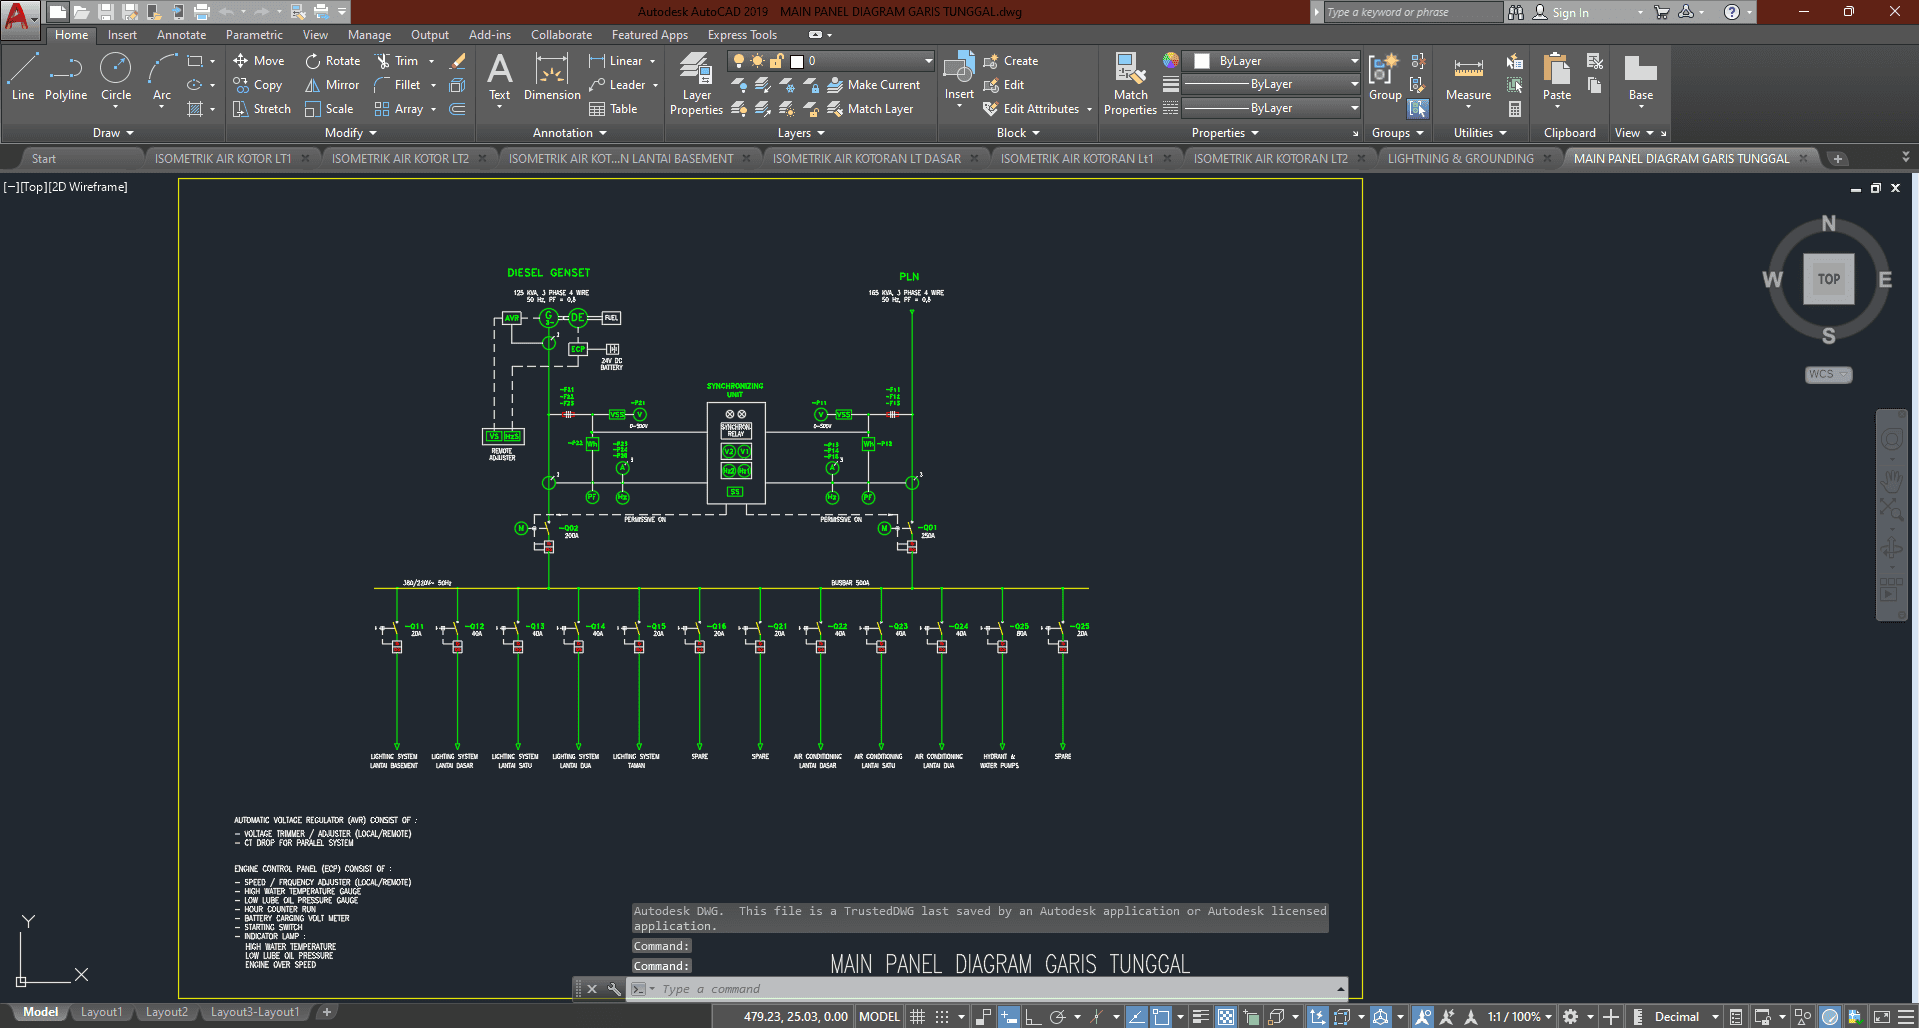Screen dimensions: 1919x1028
Task: Toggle the drawing grid display in status bar
Action: click(x=917, y=1017)
